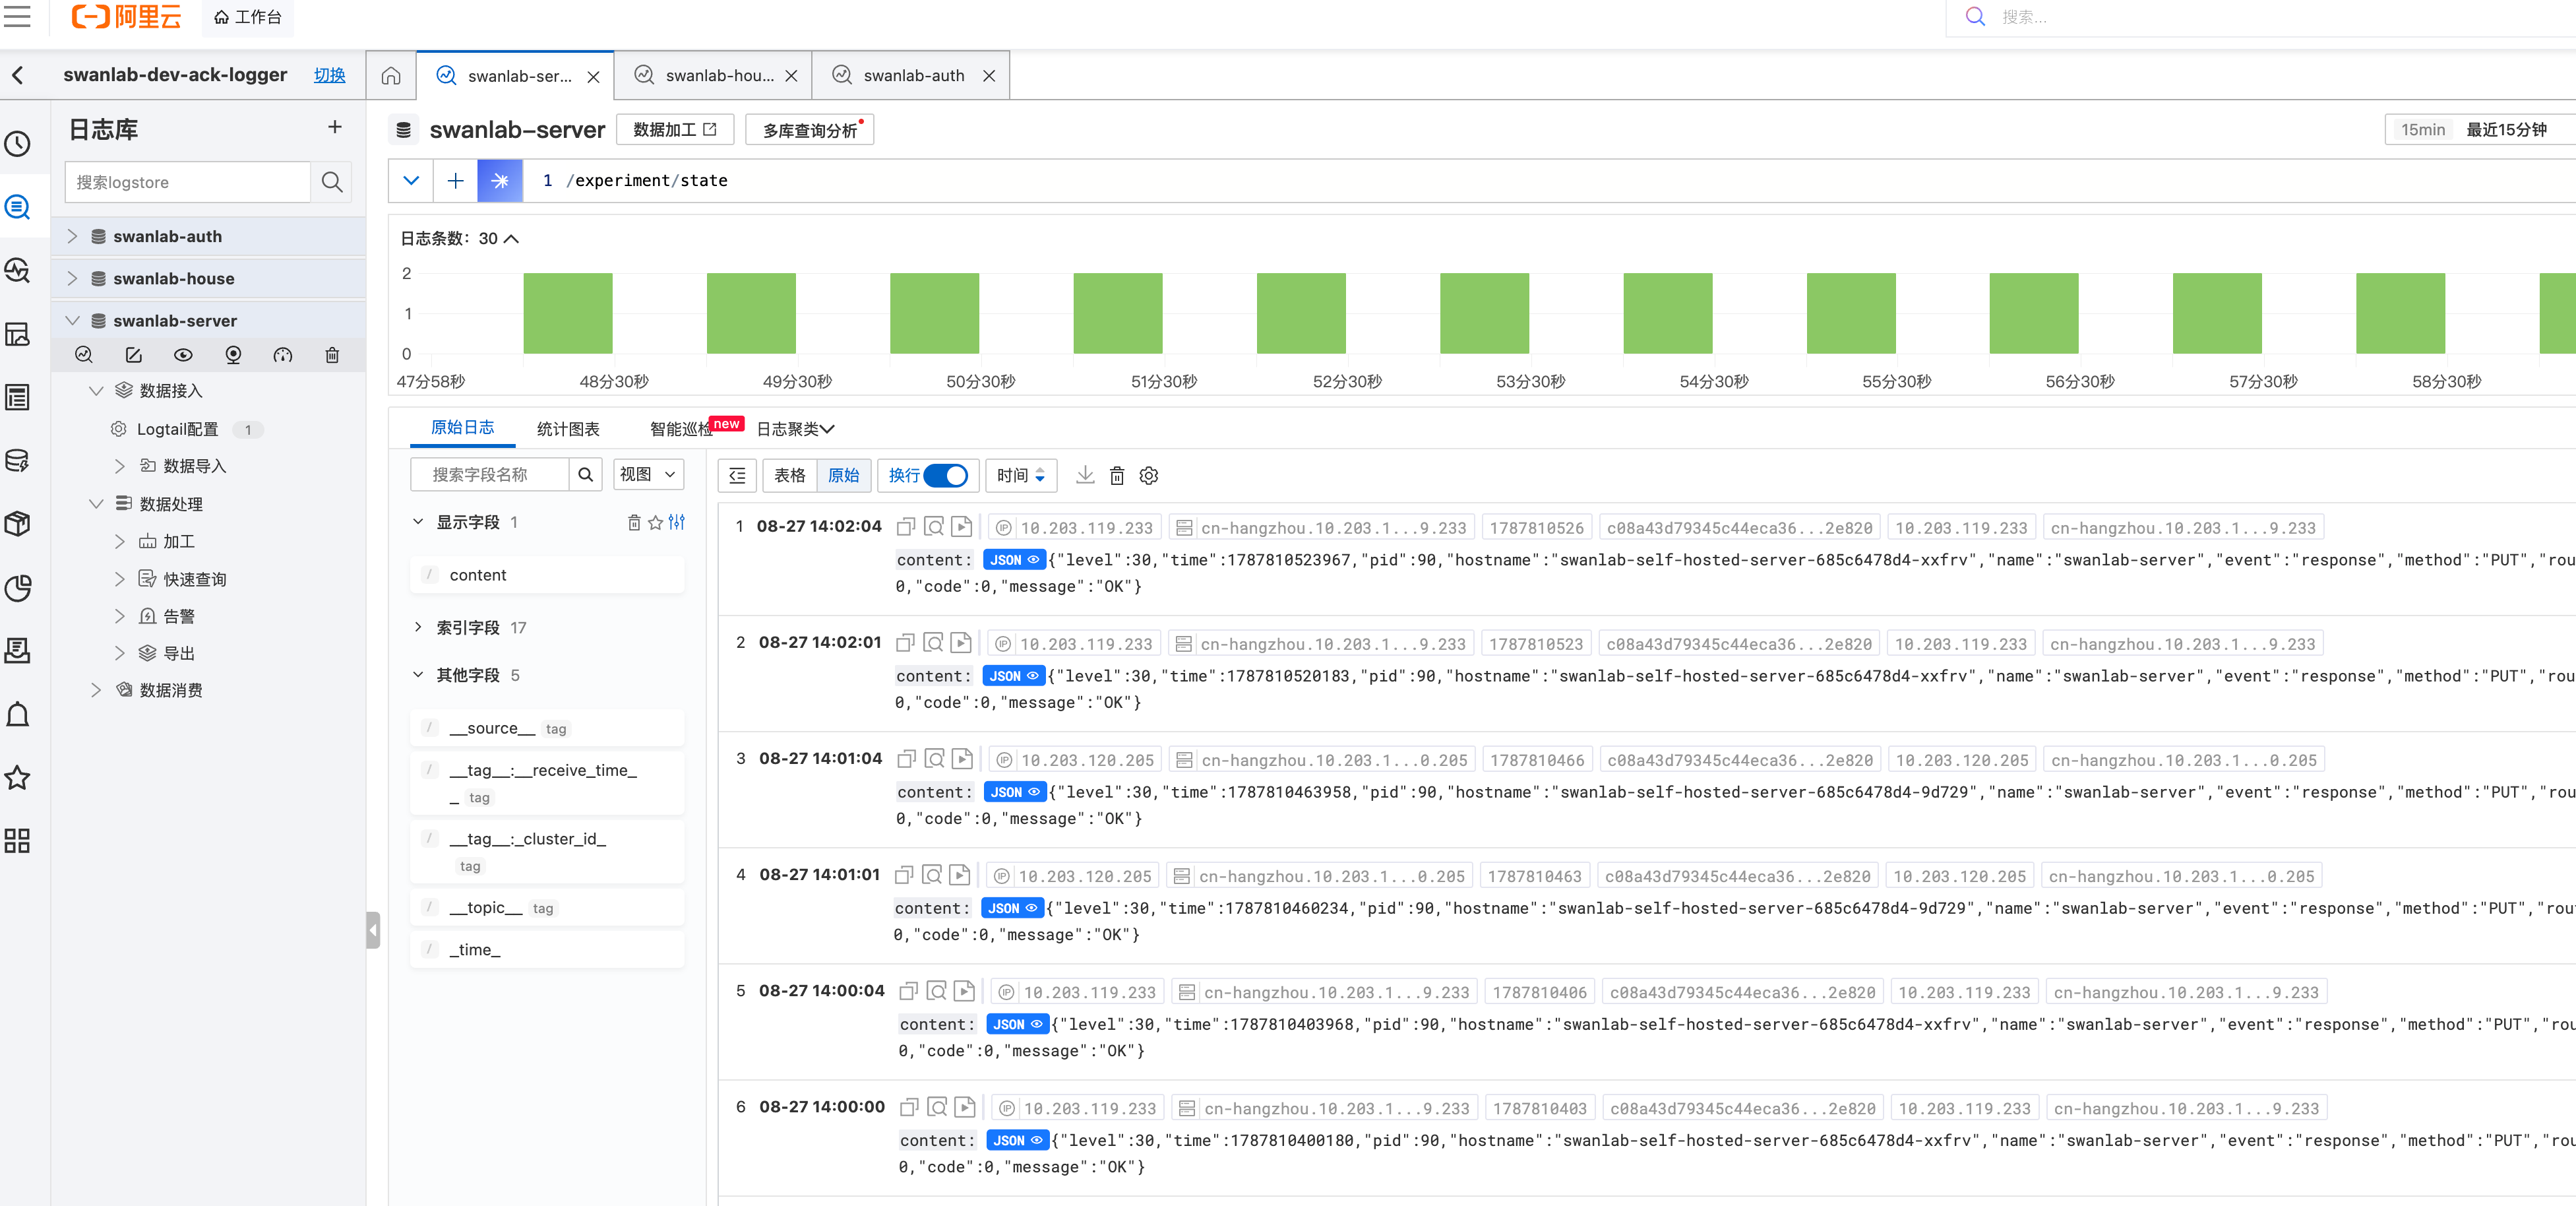Click the logstore search magnifier icon

click(332, 182)
